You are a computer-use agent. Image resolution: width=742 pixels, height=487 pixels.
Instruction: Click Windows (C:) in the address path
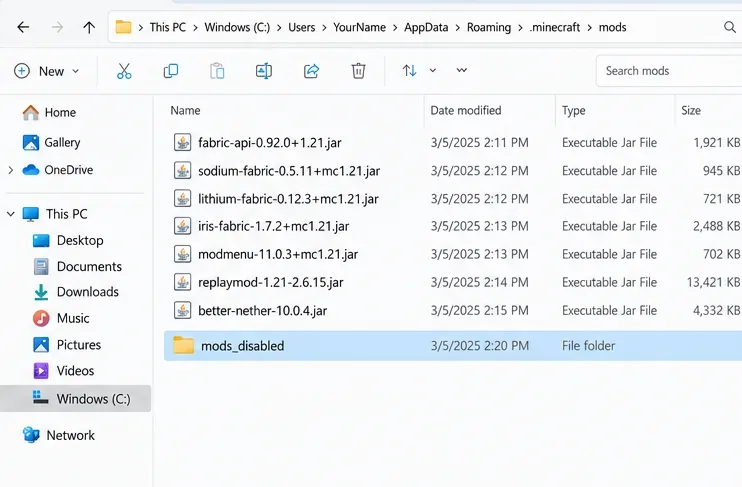[237, 27]
